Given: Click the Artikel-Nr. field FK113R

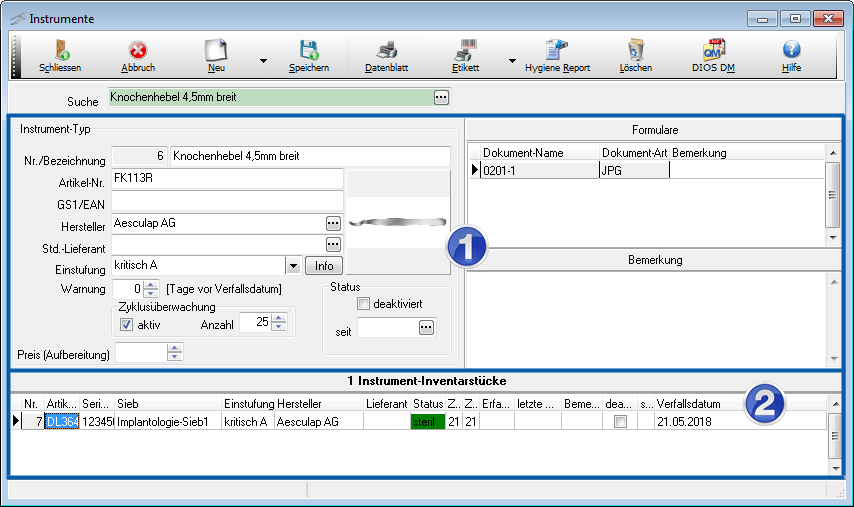Looking at the screenshot, I should 227,179.
